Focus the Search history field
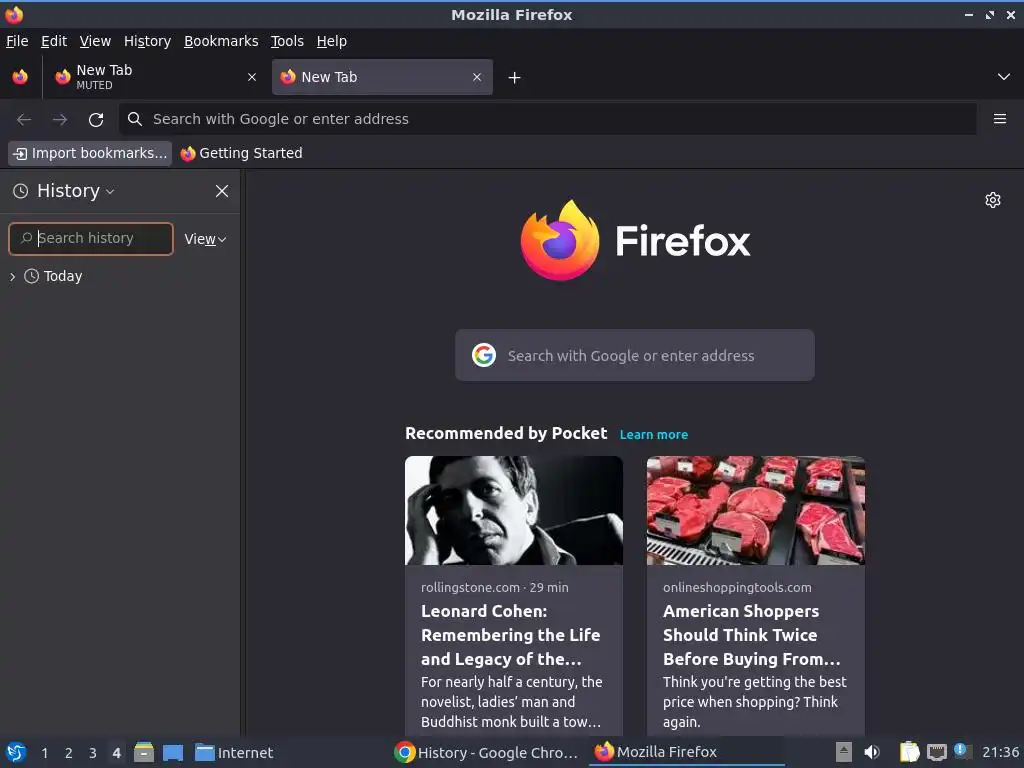1024x768 pixels. pyautogui.click(x=91, y=238)
